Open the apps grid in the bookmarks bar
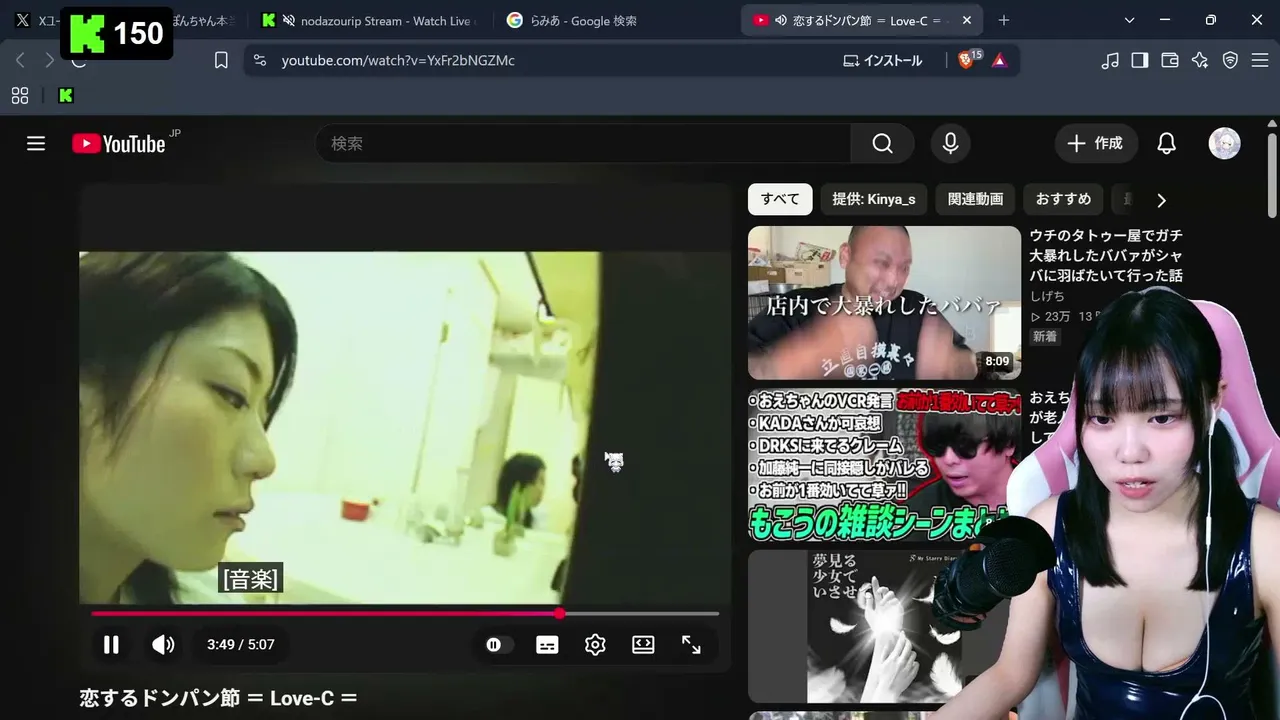Image resolution: width=1280 pixels, height=720 pixels. [x=20, y=96]
